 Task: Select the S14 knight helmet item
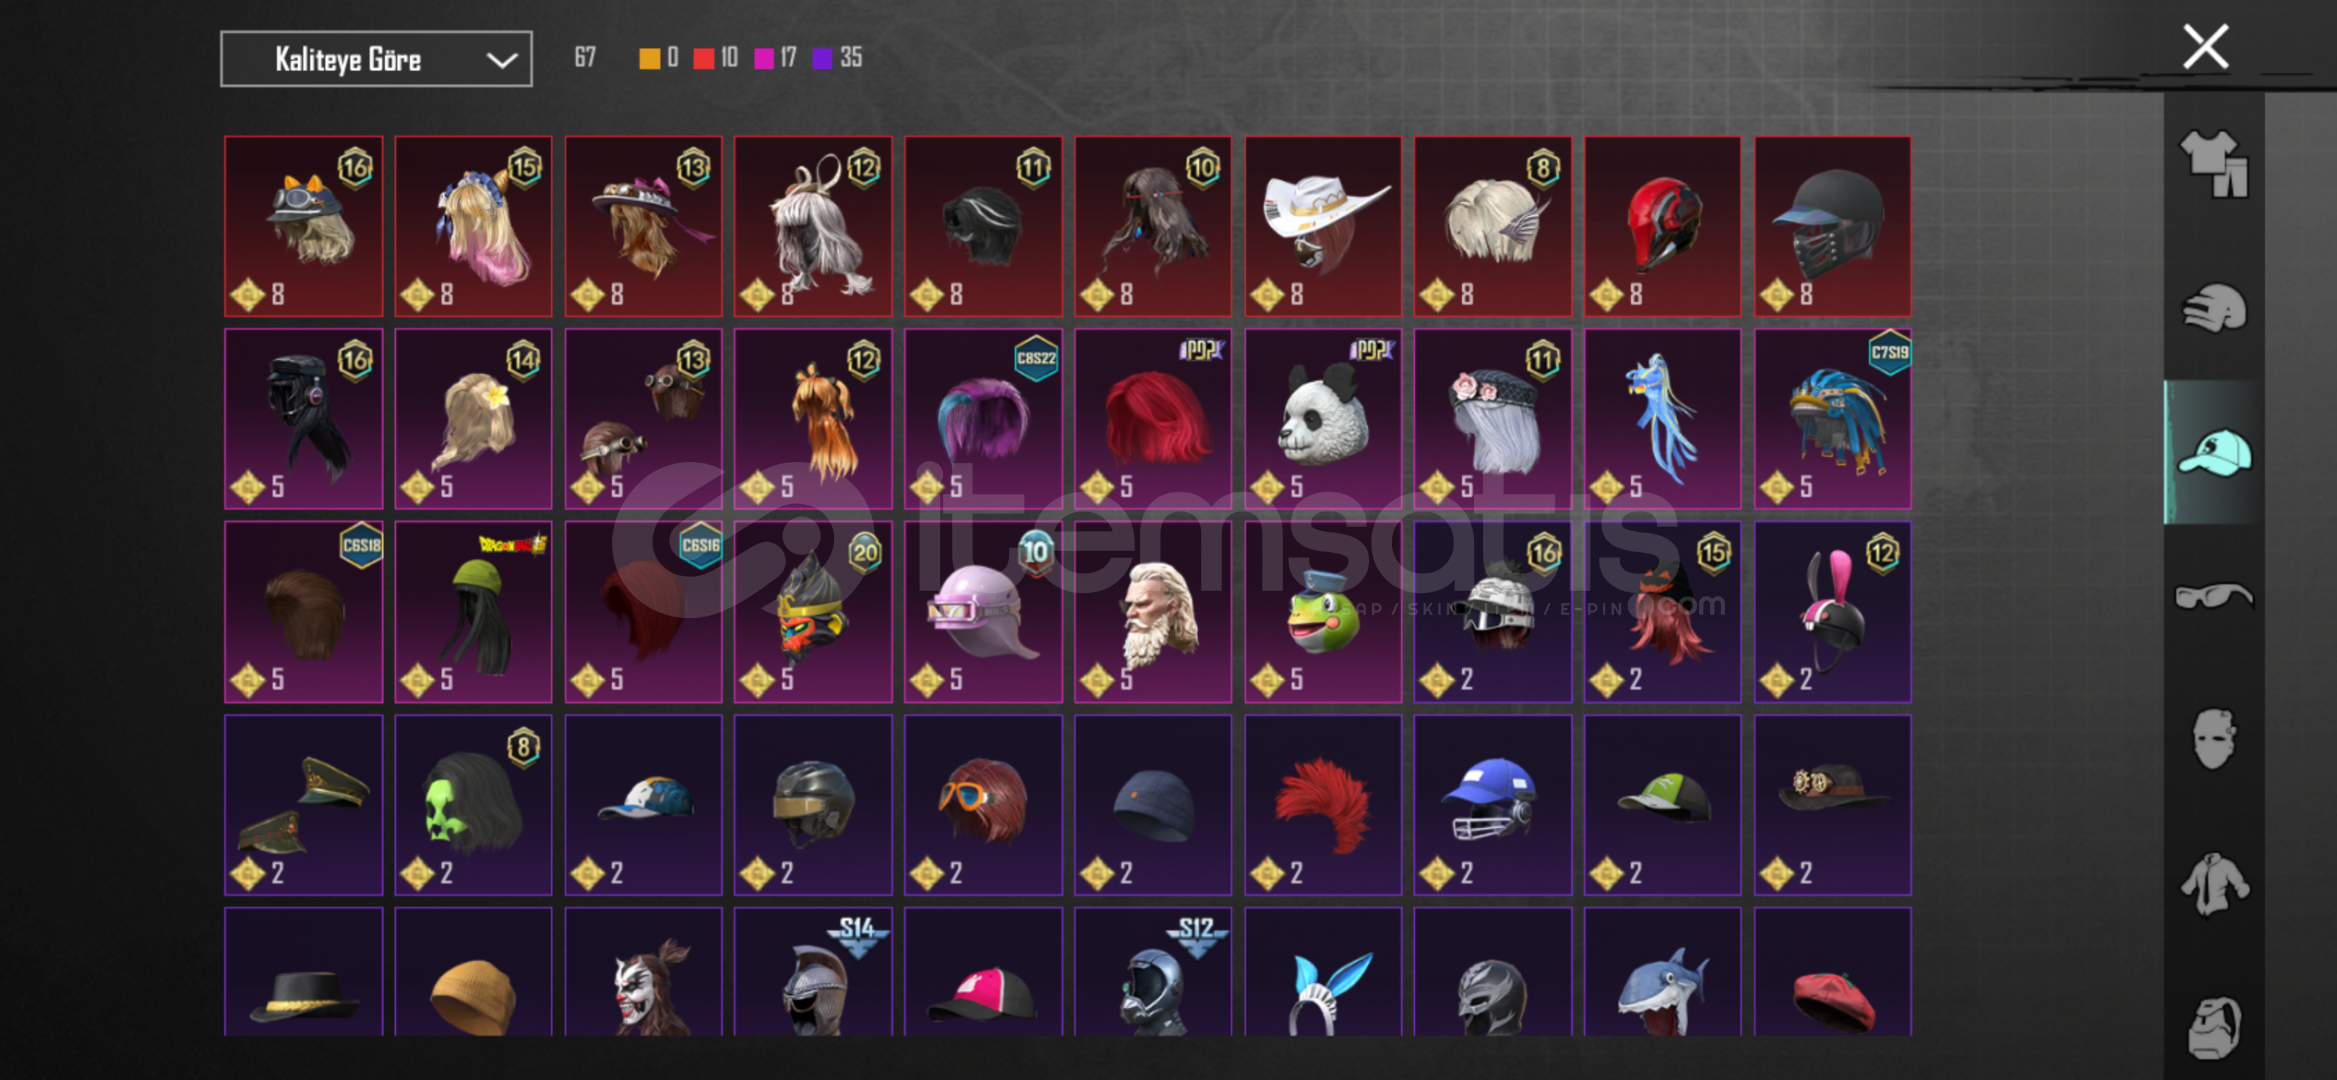[813, 972]
